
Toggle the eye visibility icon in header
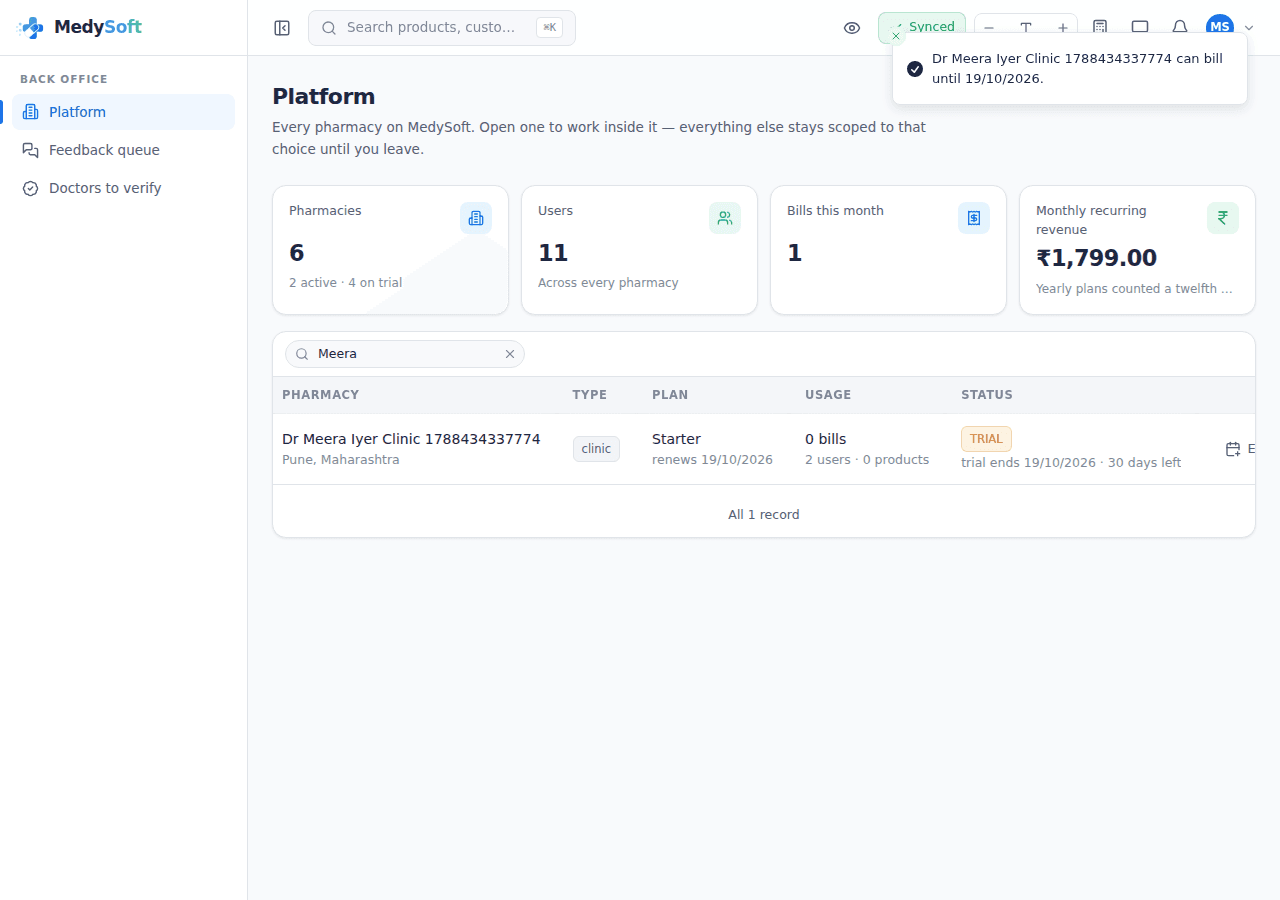point(852,28)
